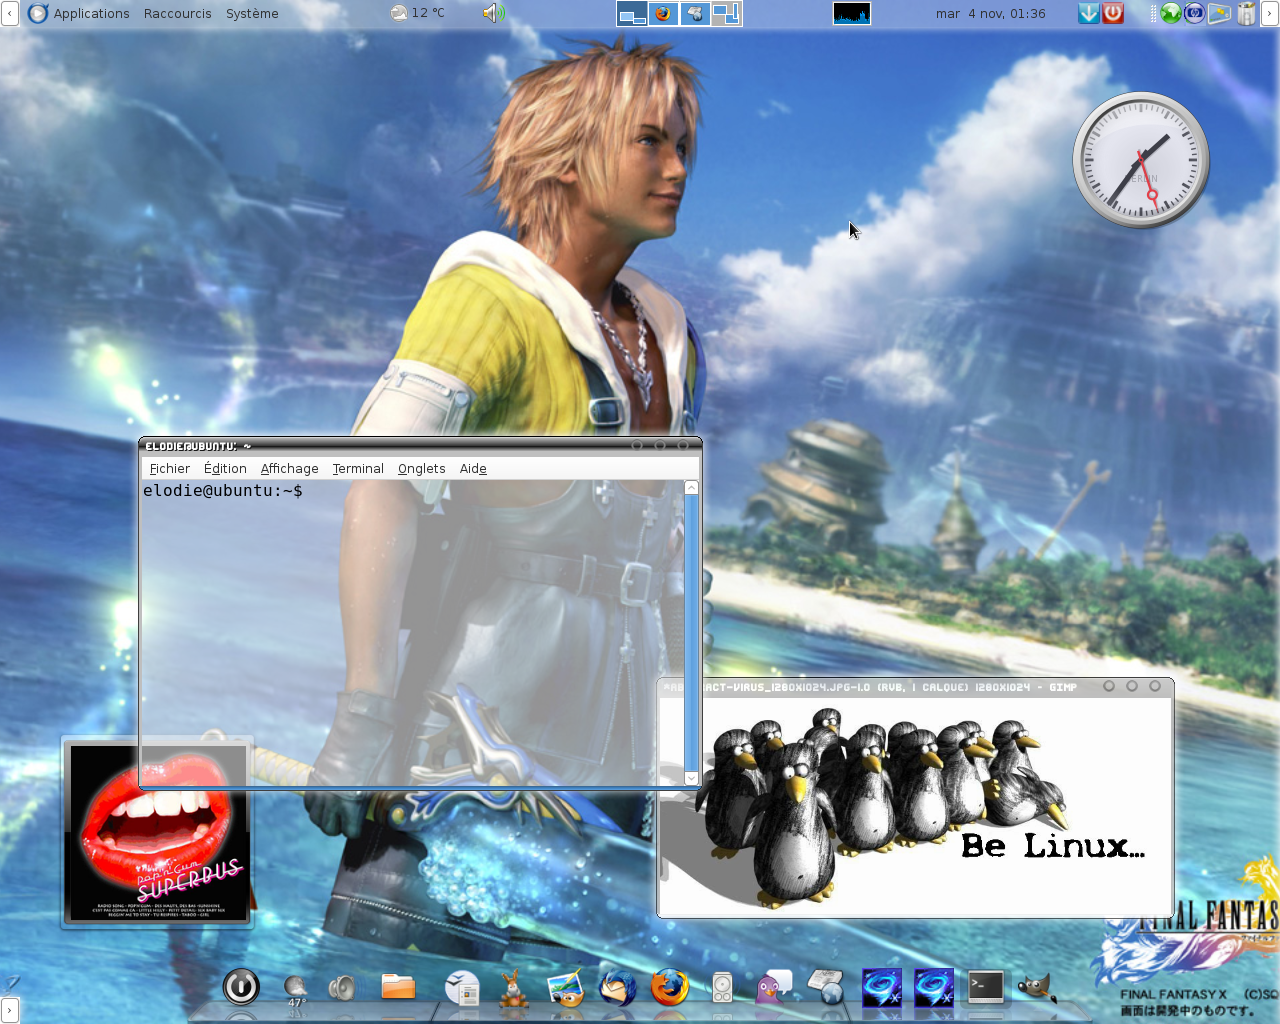Image resolution: width=1280 pixels, height=1024 pixels.
Task: Click the red power icon in top panel
Action: point(1113,13)
